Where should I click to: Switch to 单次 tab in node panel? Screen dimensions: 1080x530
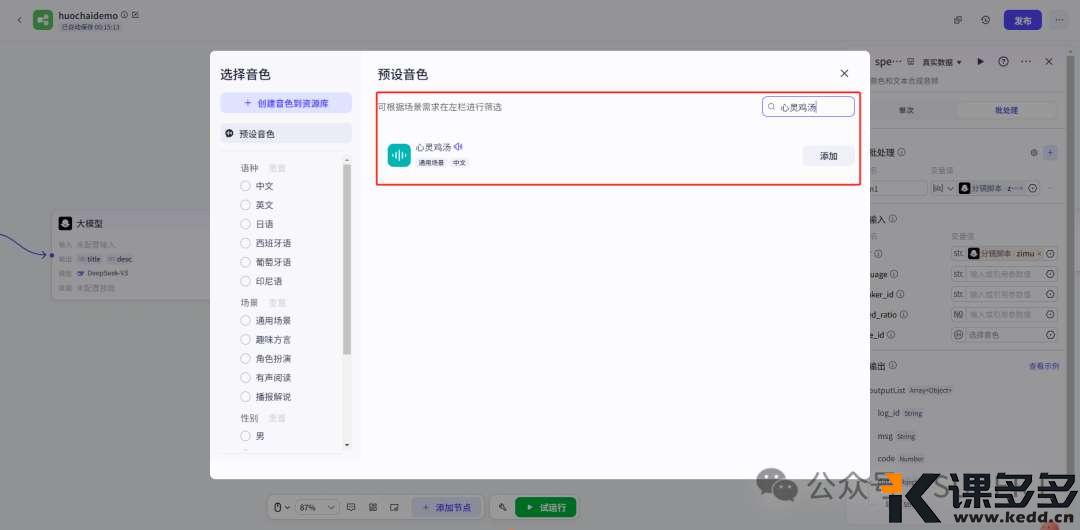[x=907, y=110]
